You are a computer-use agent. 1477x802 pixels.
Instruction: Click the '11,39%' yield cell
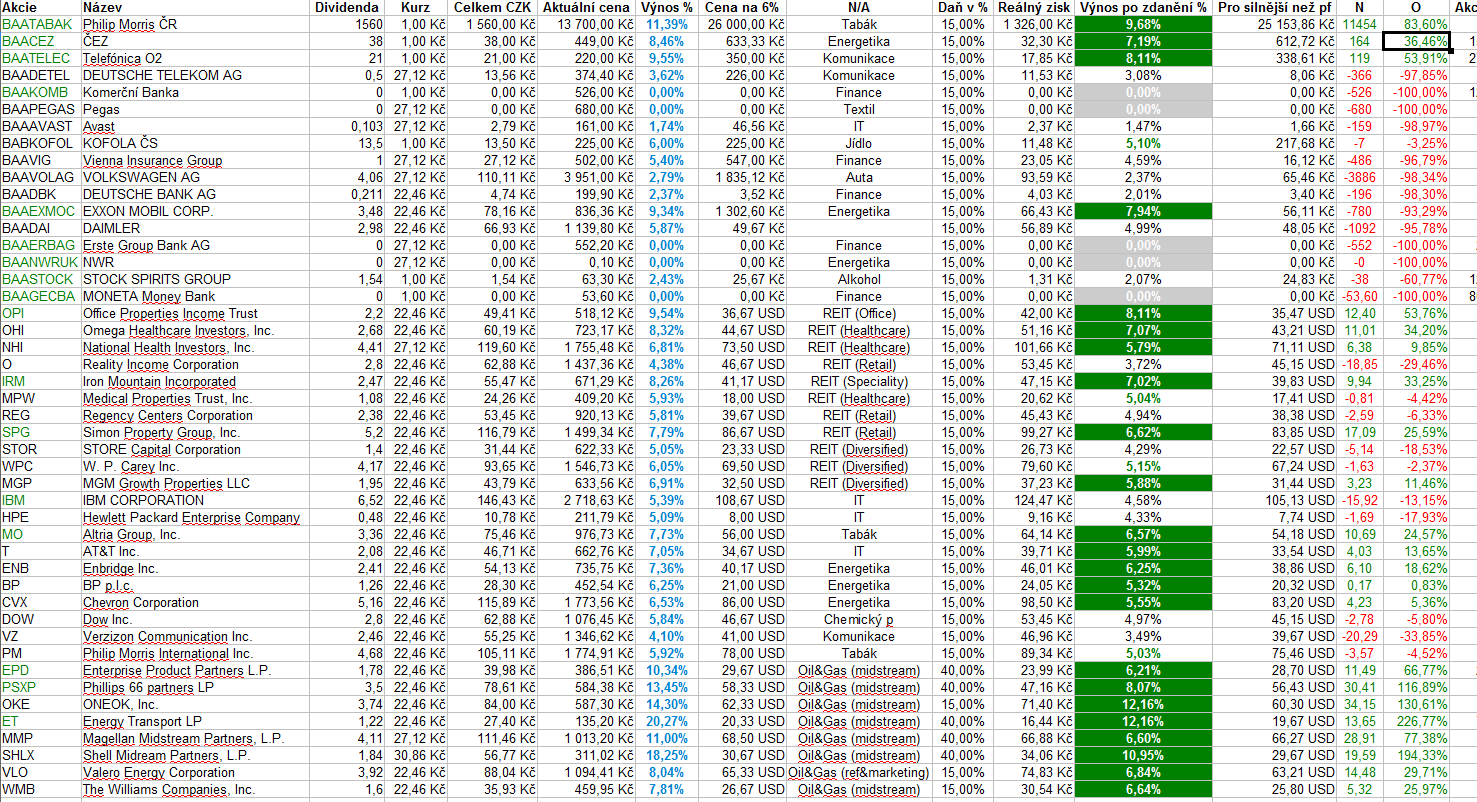coord(666,24)
